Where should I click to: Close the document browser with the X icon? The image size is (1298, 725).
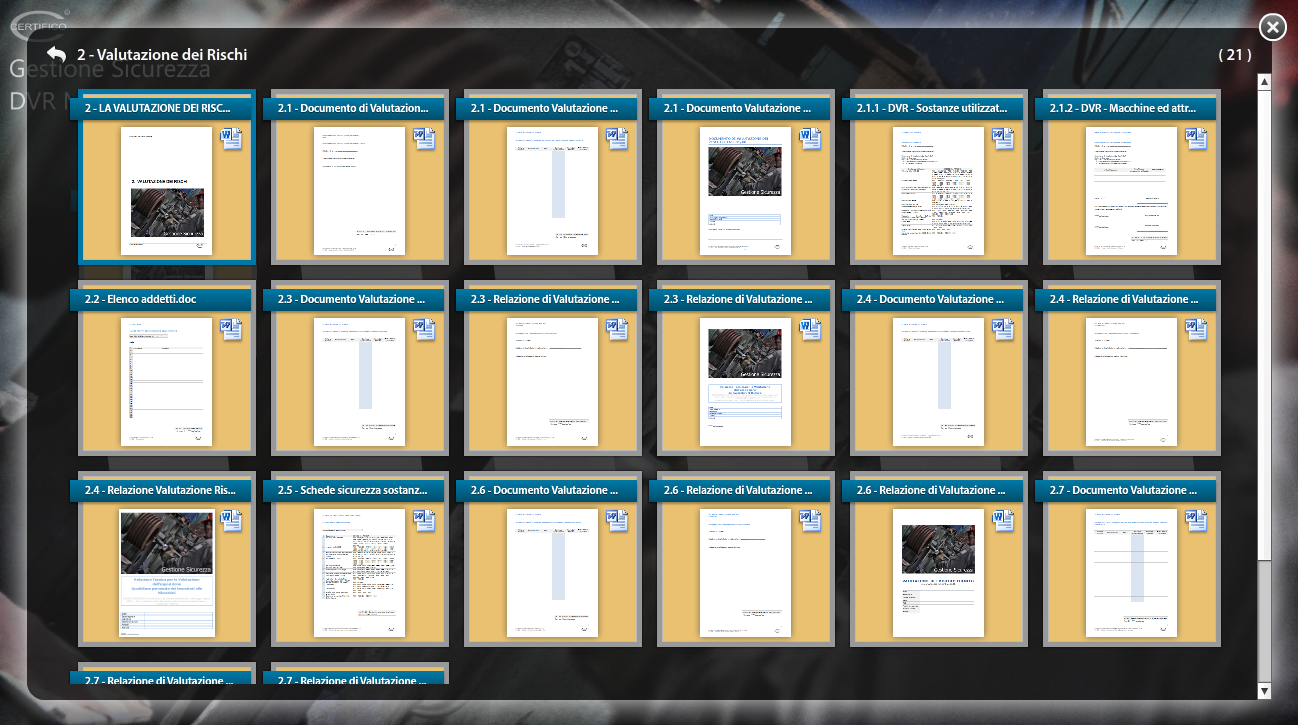click(1272, 27)
